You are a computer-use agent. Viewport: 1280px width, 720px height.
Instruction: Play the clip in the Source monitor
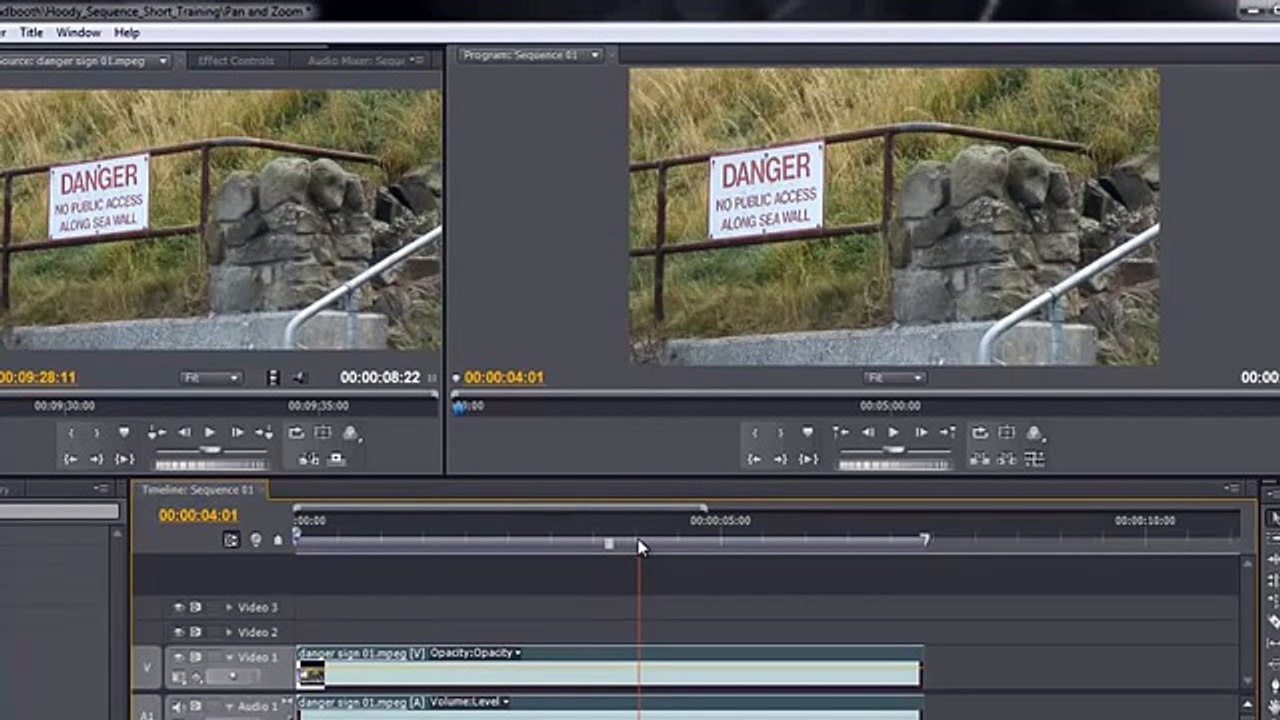point(210,433)
